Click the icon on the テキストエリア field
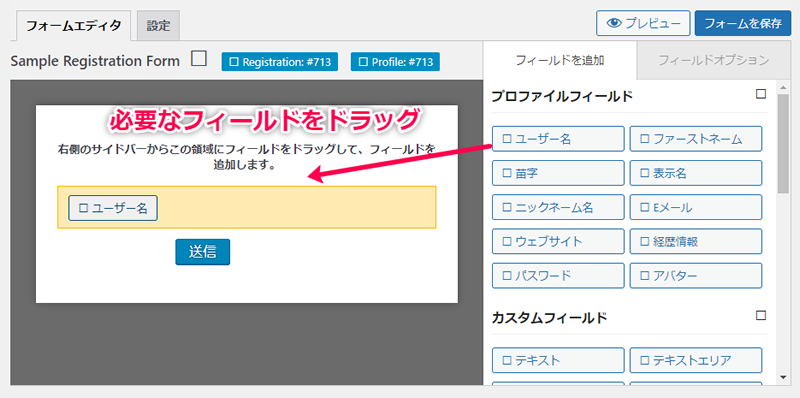 645,360
